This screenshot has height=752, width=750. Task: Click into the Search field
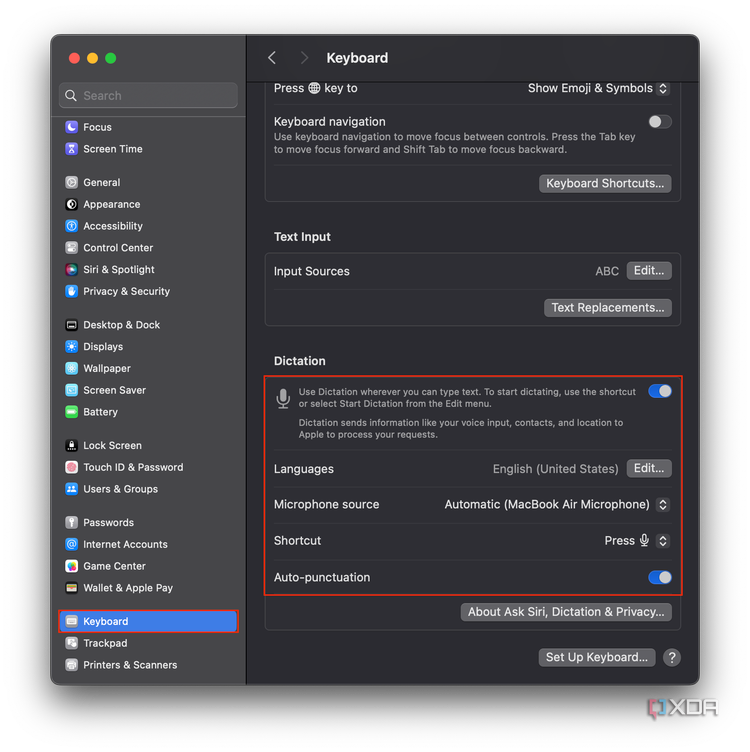tap(148, 95)
